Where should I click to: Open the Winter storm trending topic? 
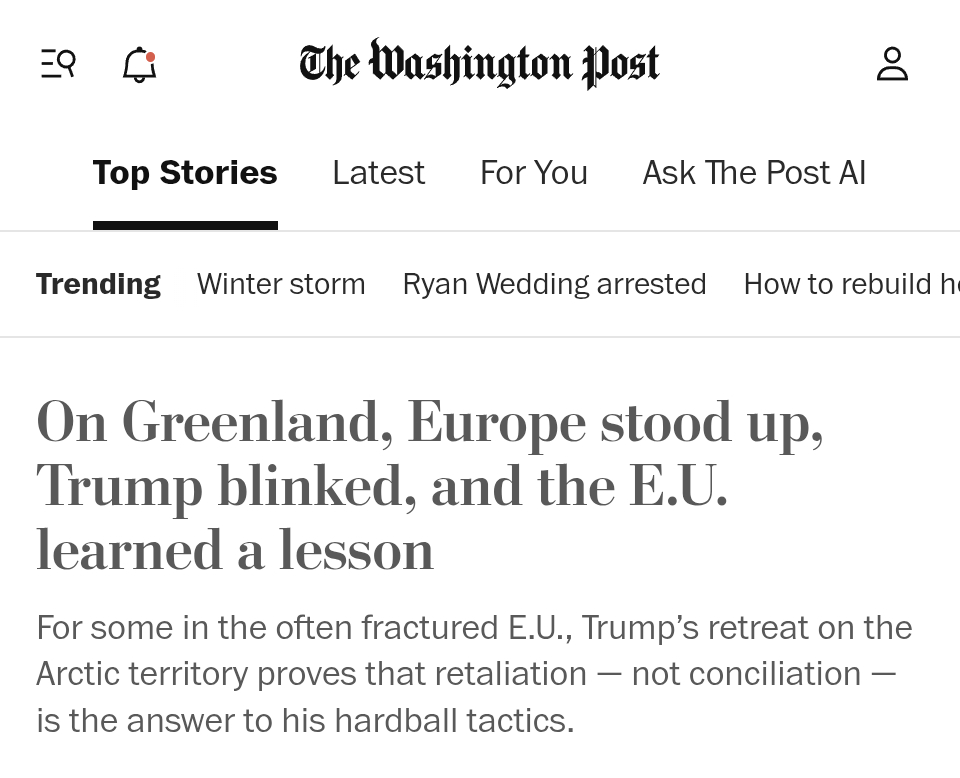tap(281, 284)
